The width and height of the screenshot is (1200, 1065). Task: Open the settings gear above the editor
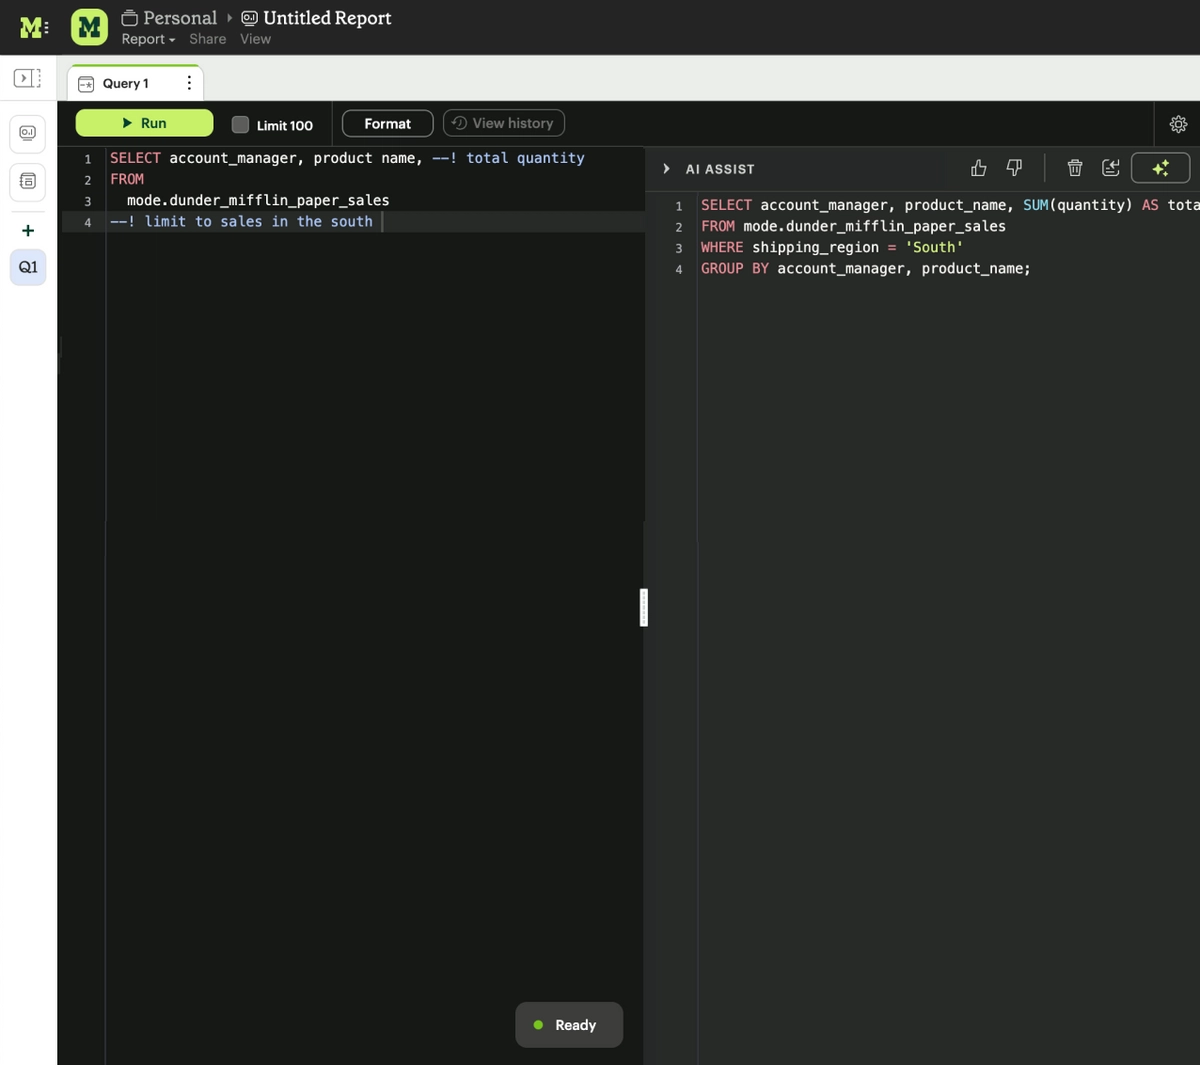1178,123
